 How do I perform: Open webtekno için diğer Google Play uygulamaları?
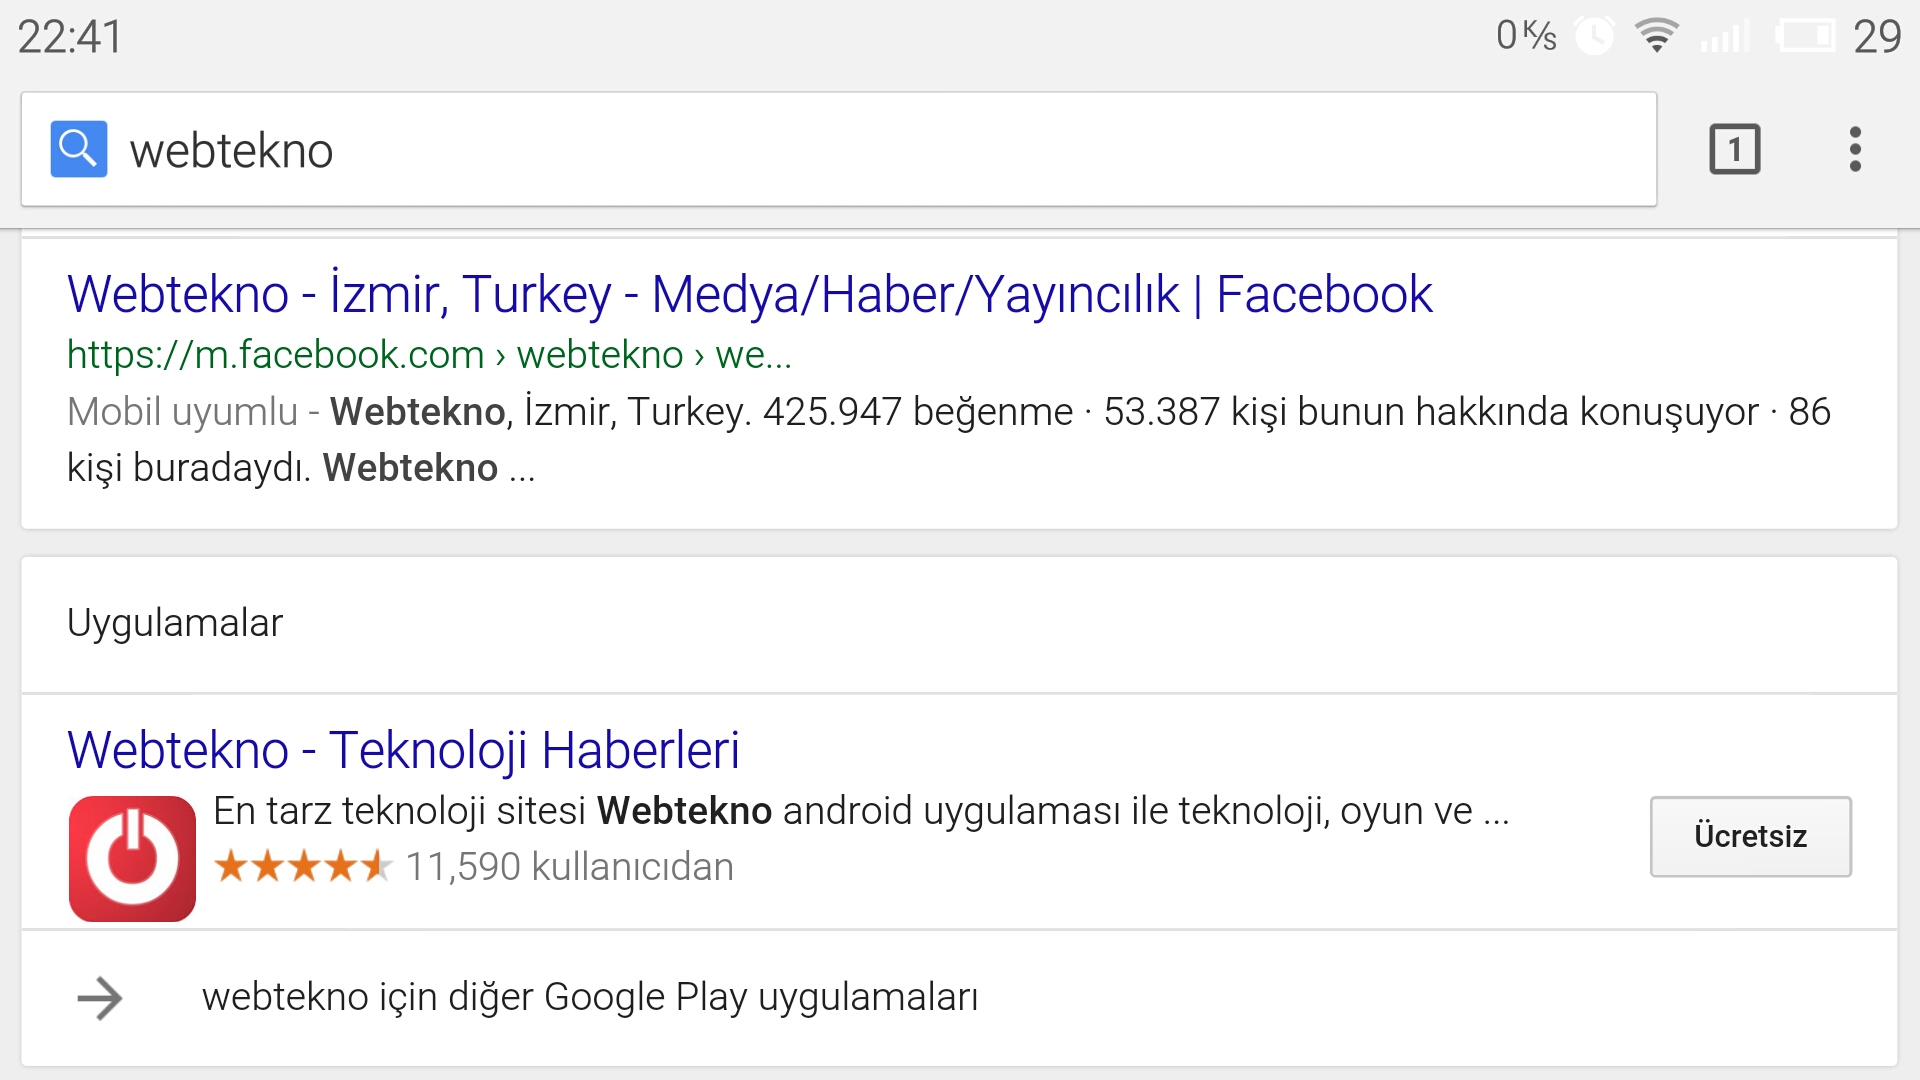(590, 997)
